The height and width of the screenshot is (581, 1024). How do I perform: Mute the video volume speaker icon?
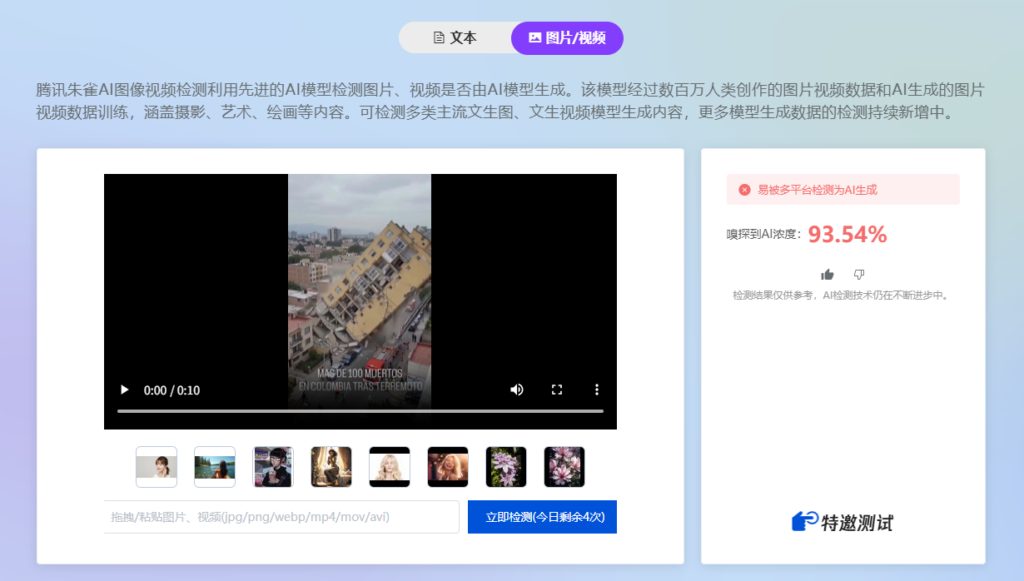(517, 390)
